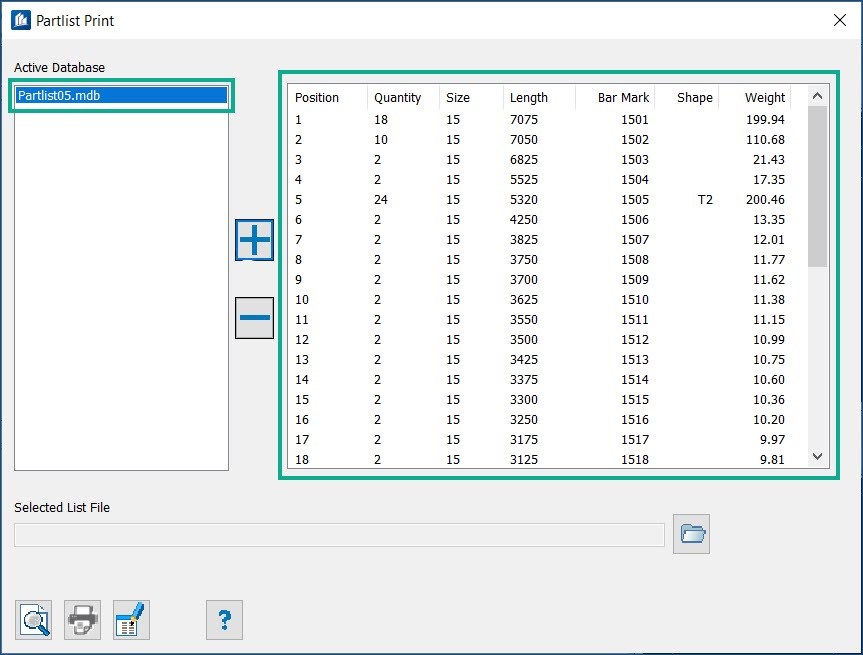Click the minus icon to remove database
The height and width of the screenshot is (655, 863).
coord(254,318)
